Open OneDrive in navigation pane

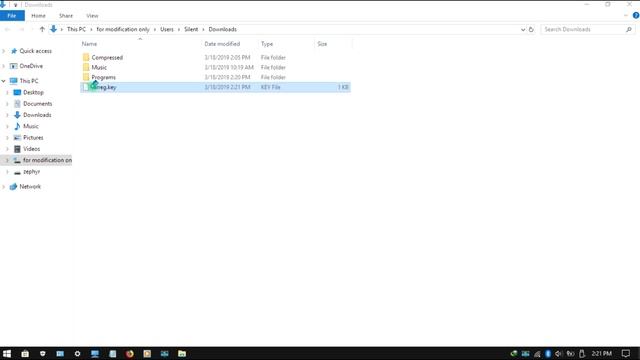point(31,66)
